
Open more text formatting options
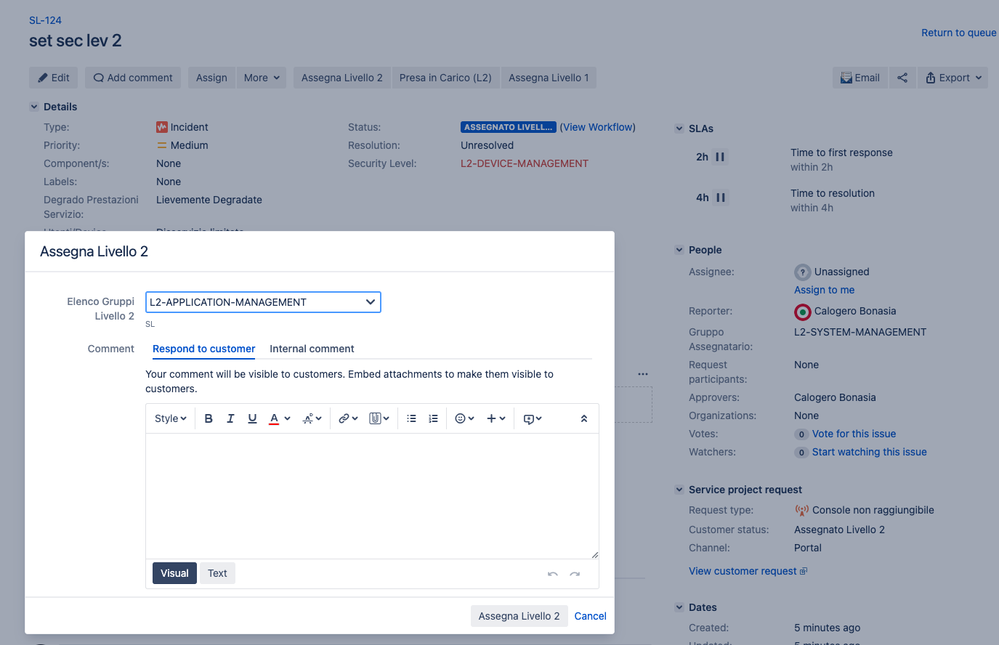pyautogui.click(x=312, y=419)
